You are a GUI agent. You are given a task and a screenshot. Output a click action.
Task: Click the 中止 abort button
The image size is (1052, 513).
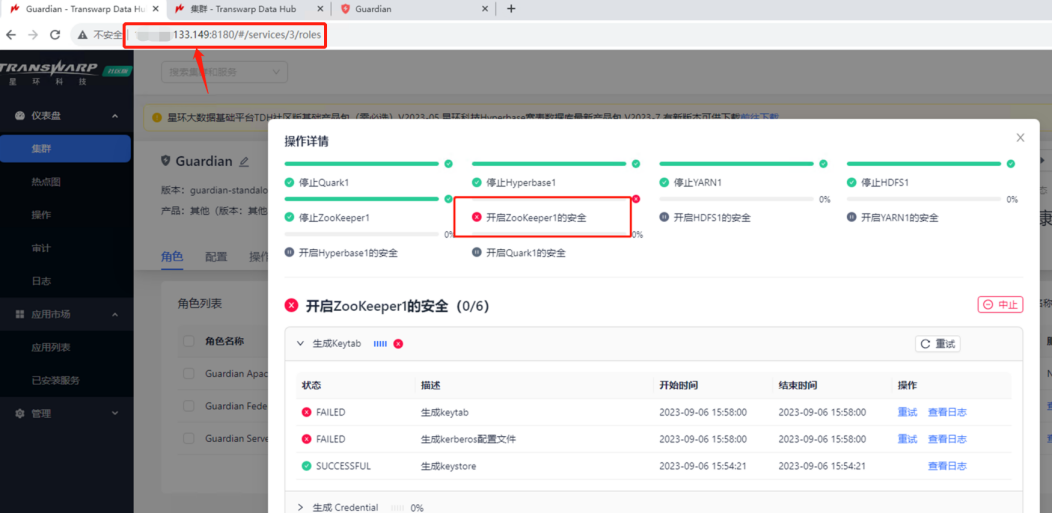click(1000, 304)
